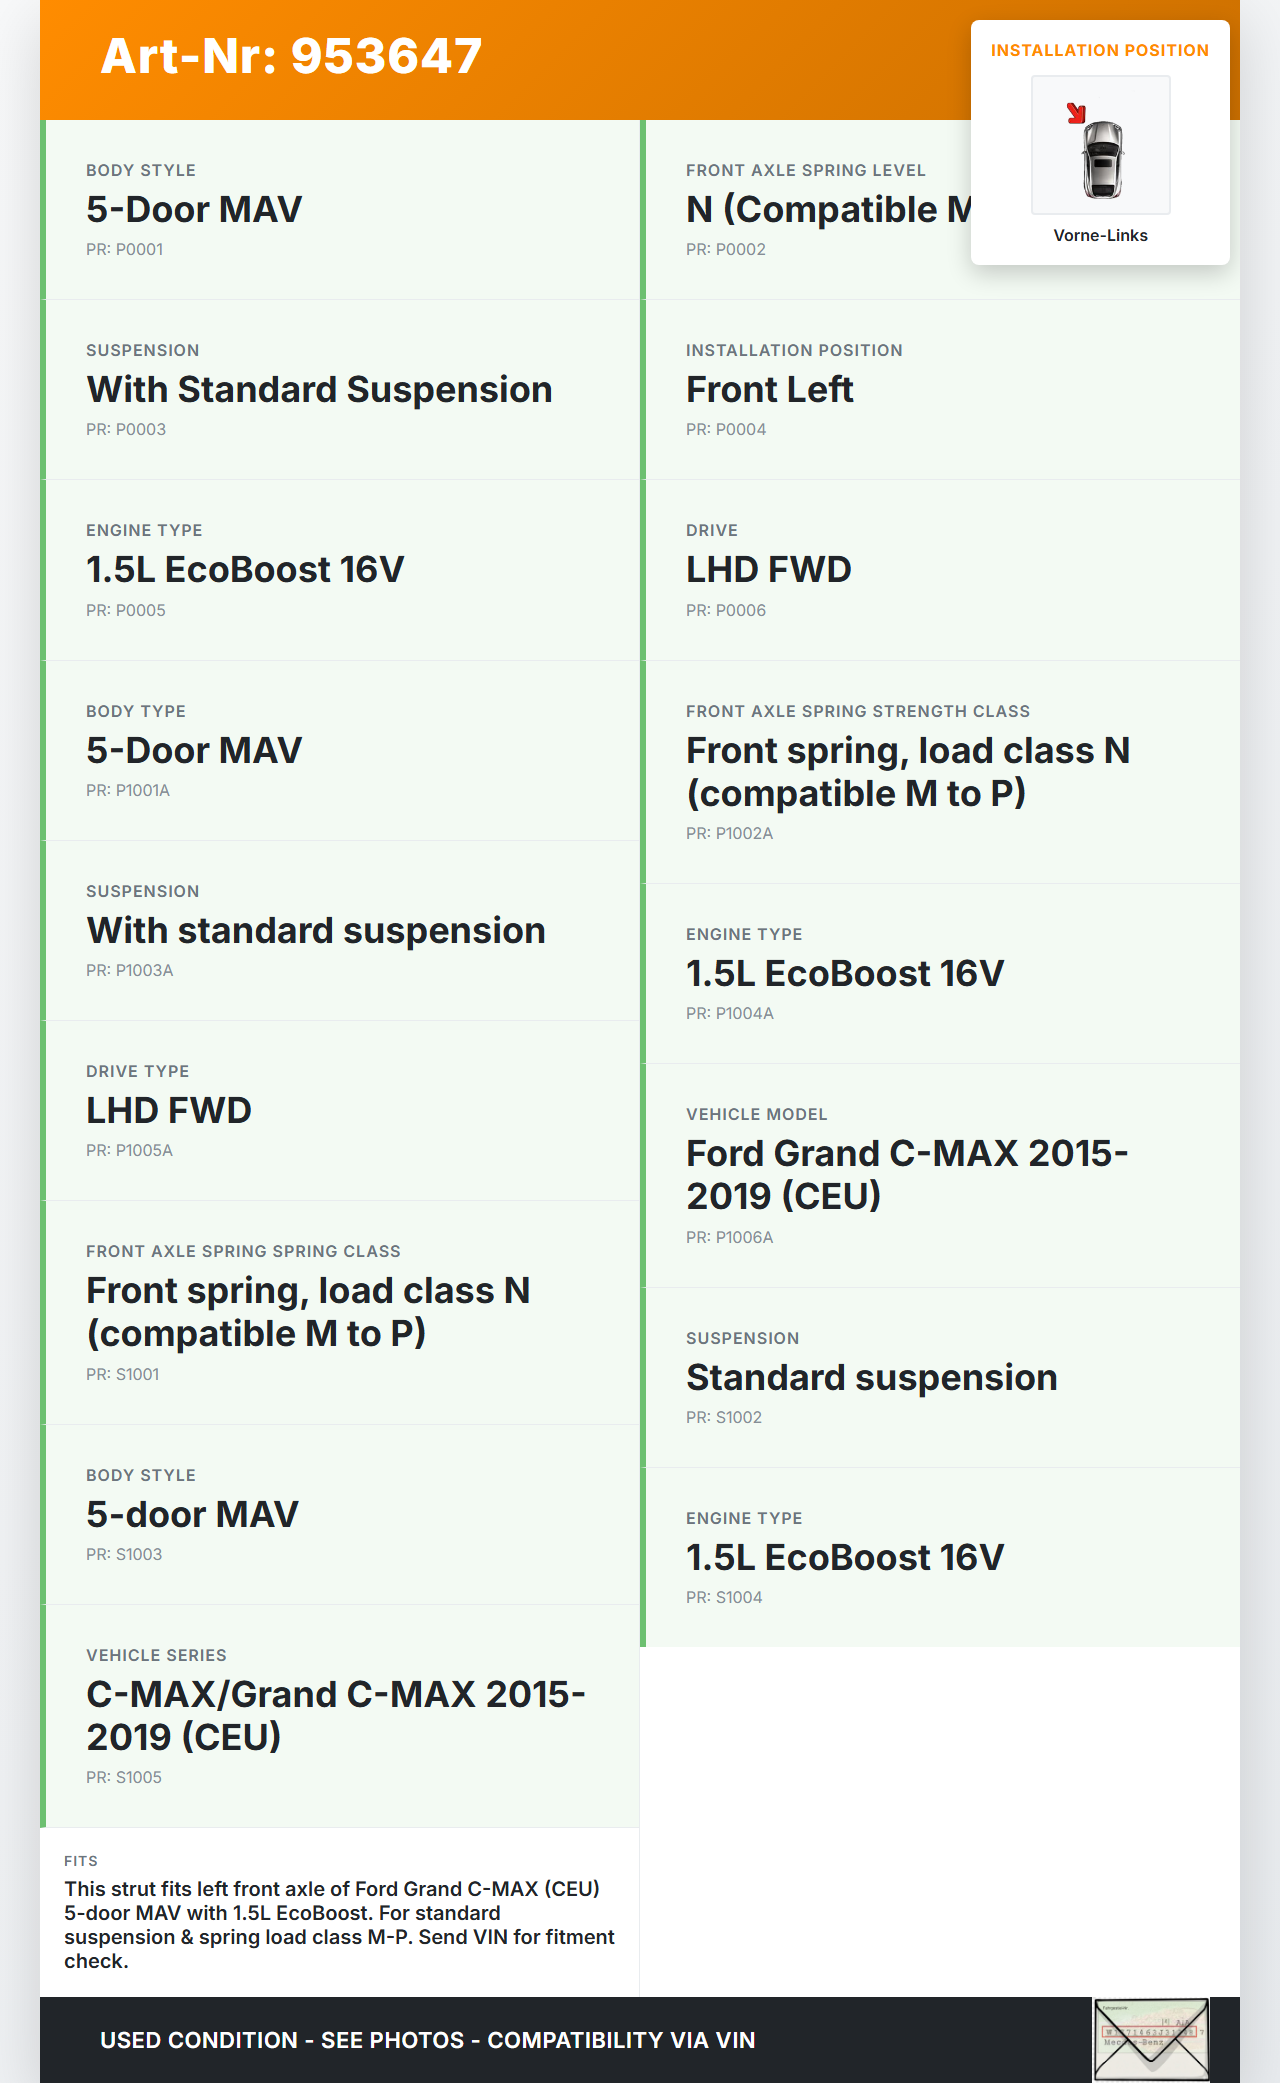
Task: Select the 5-door MAV card with PR S1003
Action: coord(340,1514)
